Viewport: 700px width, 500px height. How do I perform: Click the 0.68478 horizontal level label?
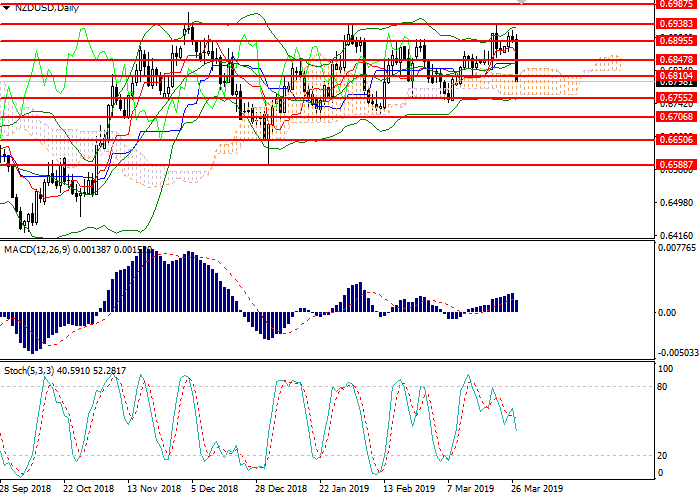673,60
